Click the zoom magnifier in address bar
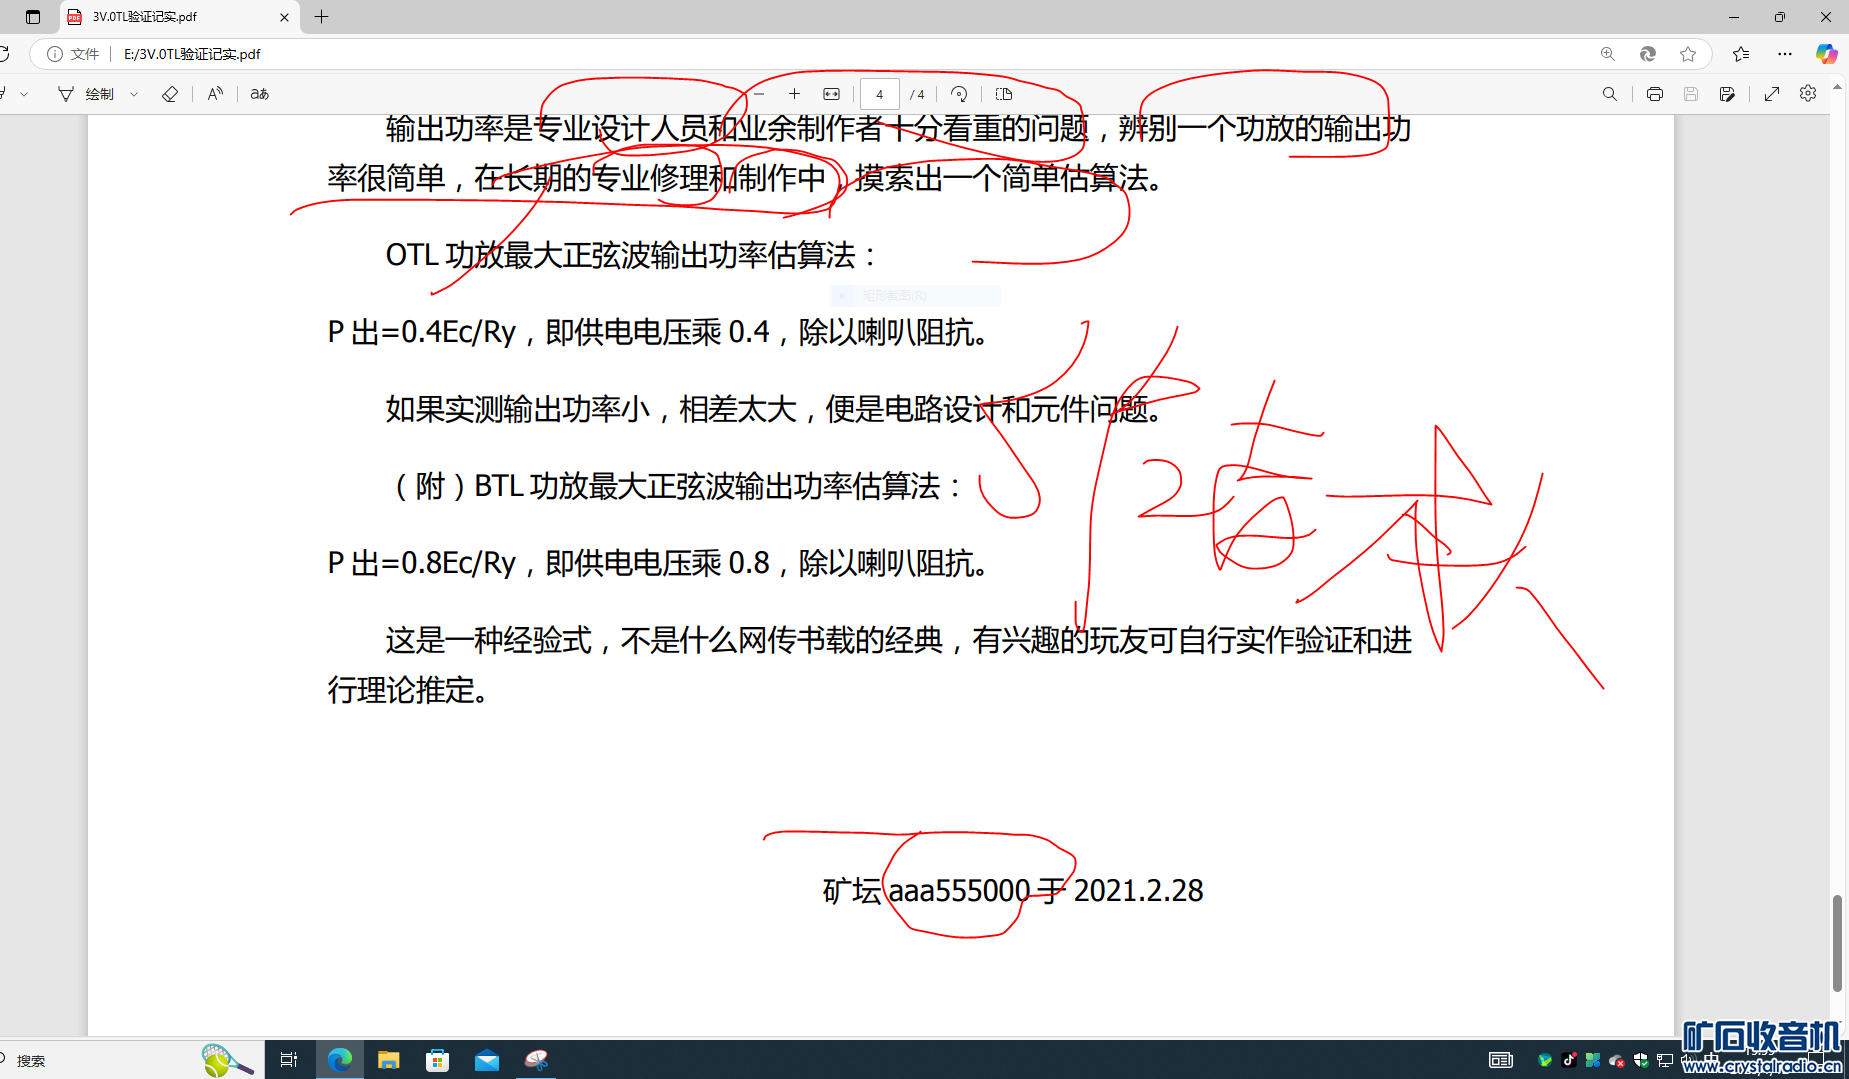Viewport: 1849px width, 1079px height. (1608, 54)
